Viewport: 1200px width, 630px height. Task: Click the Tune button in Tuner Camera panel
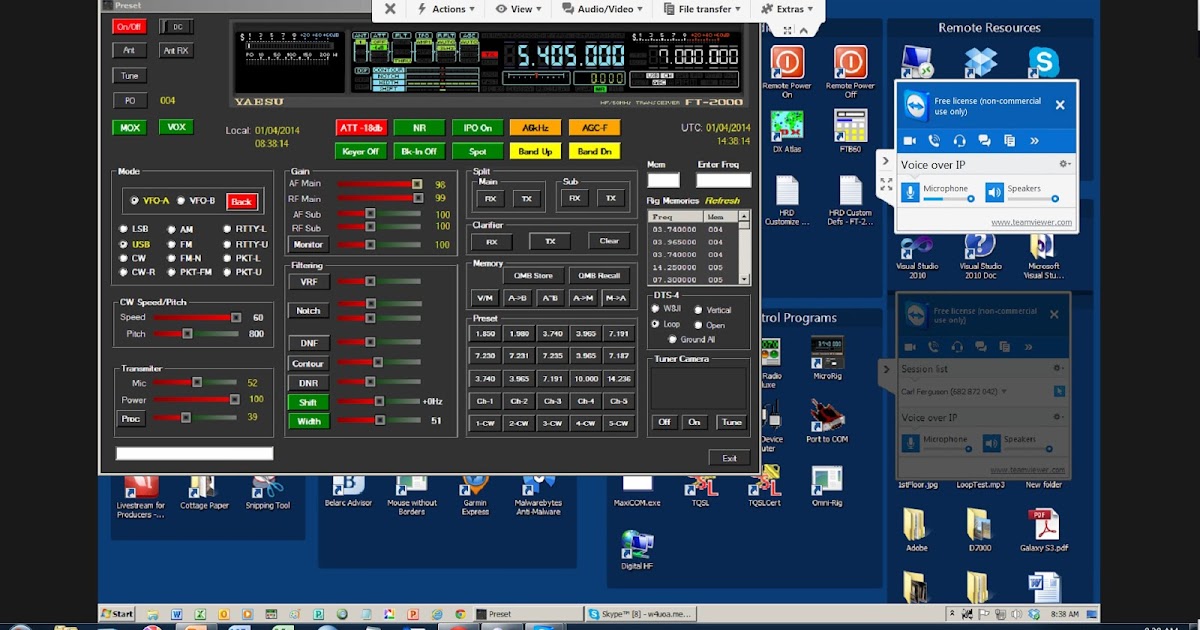[731, 422]
